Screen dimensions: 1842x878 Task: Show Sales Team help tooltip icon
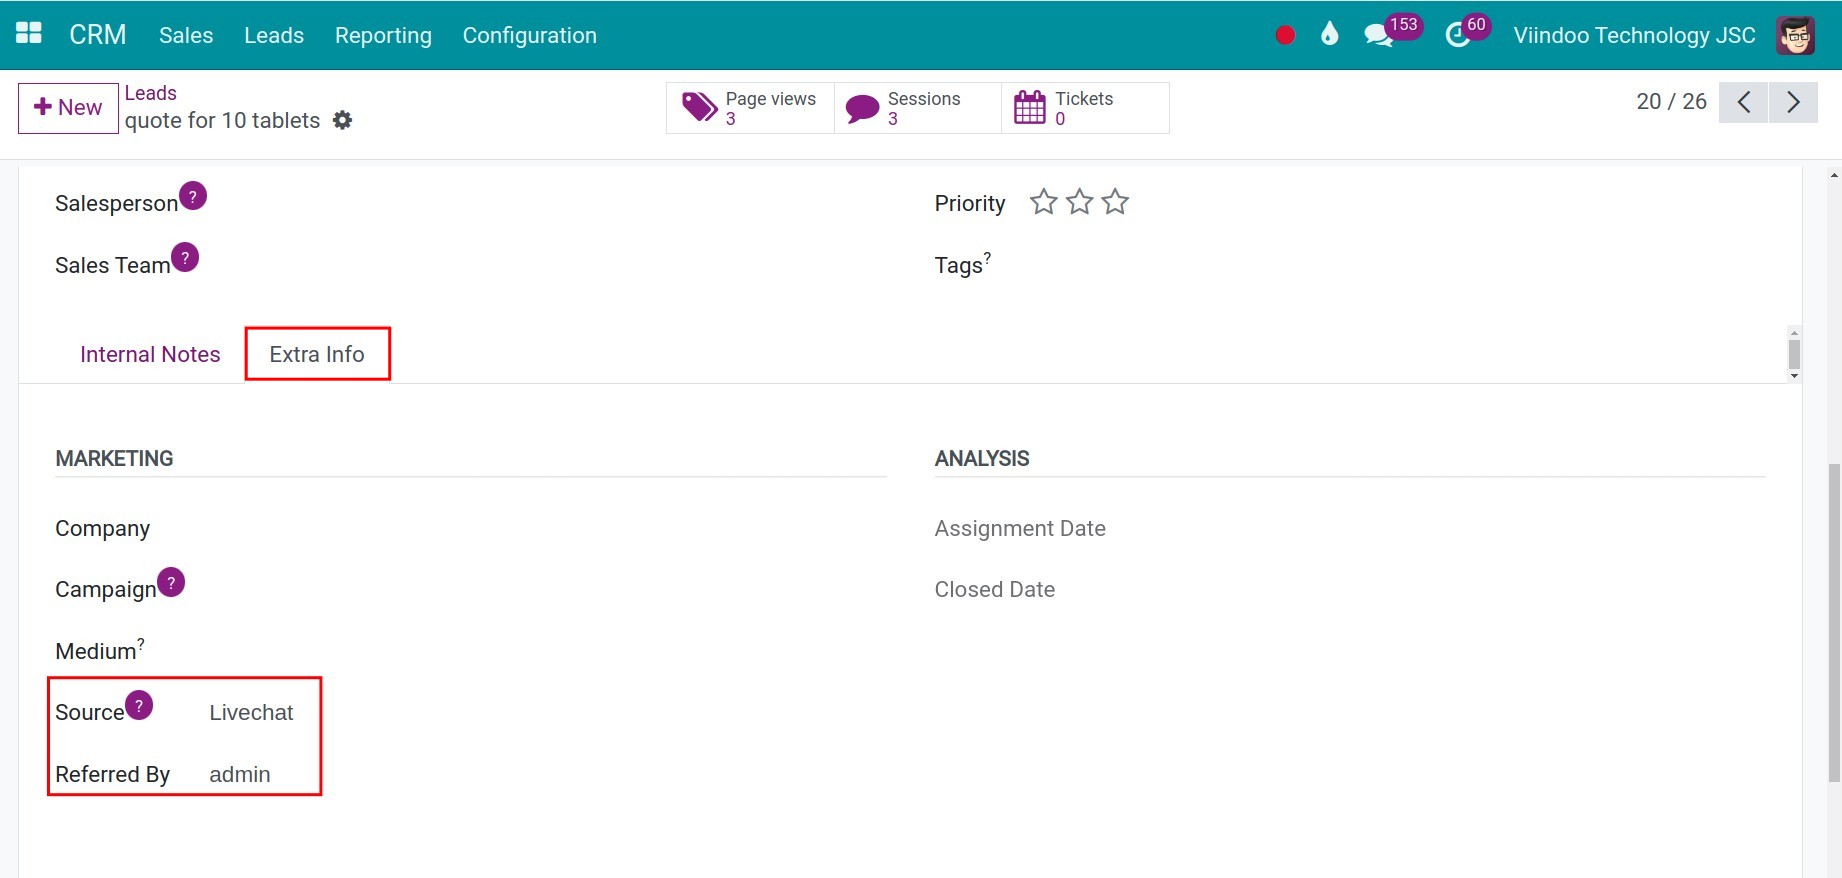(x=185, y=257)
